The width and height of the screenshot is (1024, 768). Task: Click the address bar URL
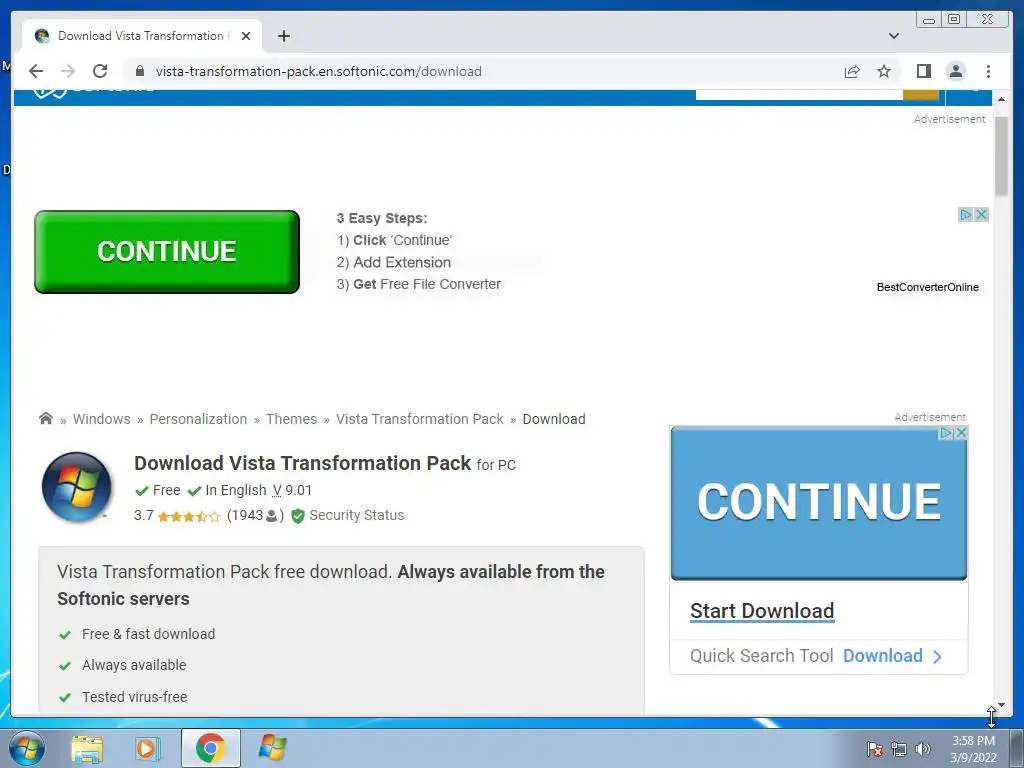[x=319, y=71]
